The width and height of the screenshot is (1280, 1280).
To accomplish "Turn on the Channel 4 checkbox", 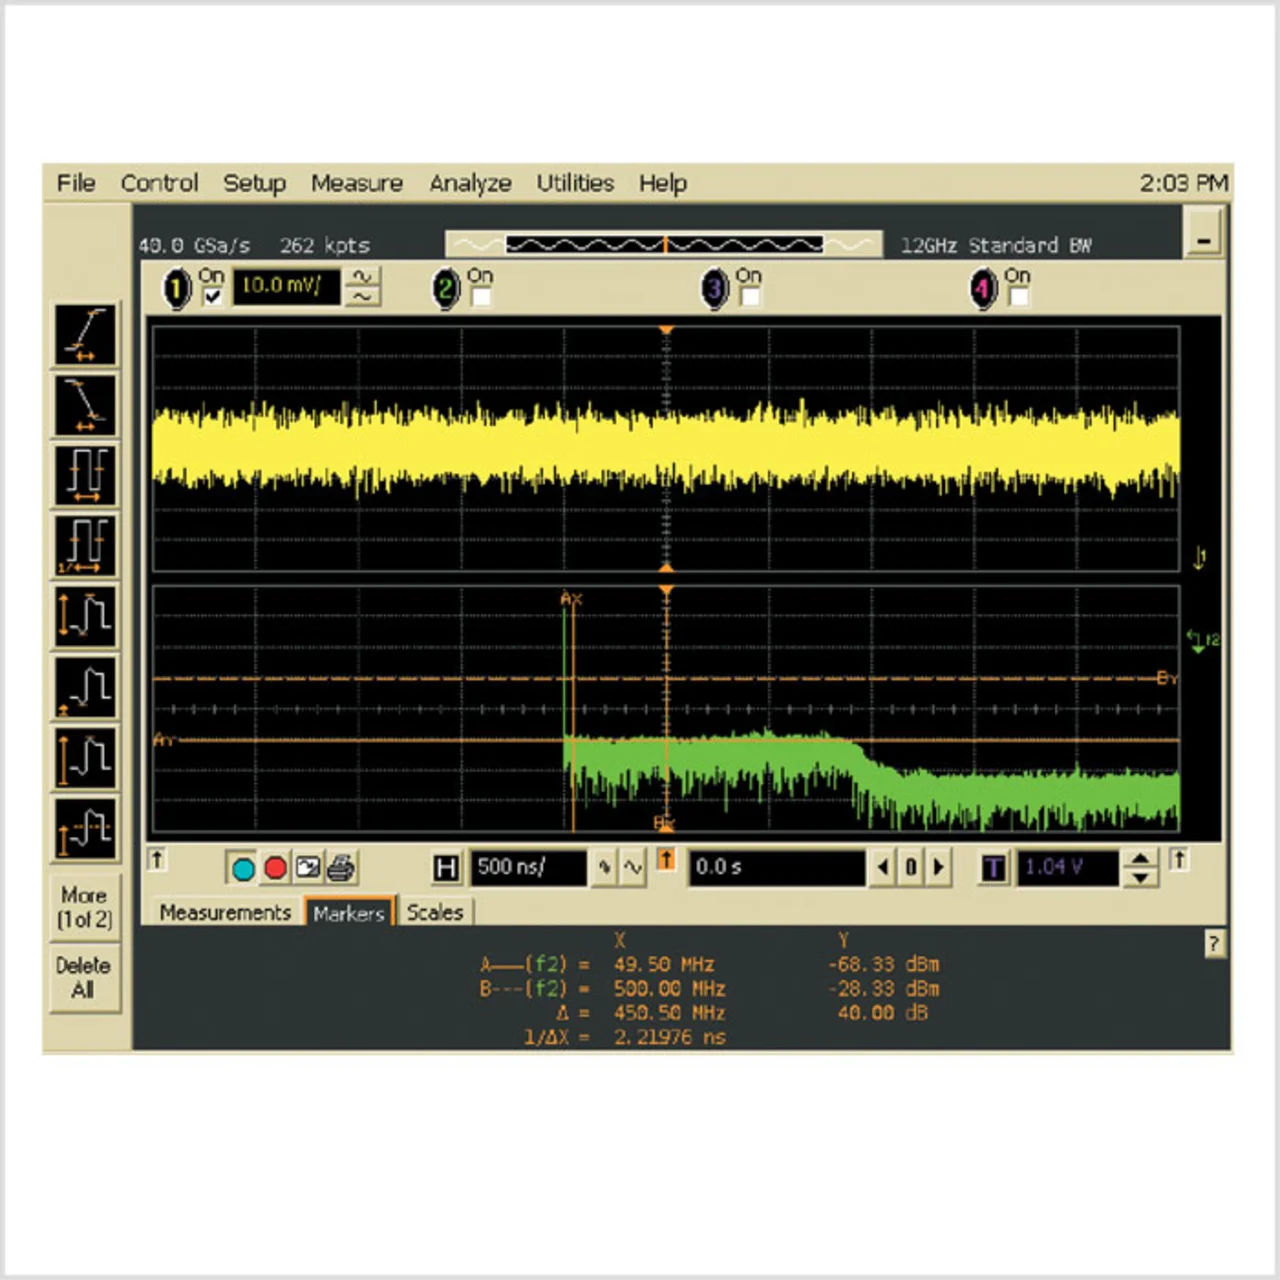I will [1018, 297].
